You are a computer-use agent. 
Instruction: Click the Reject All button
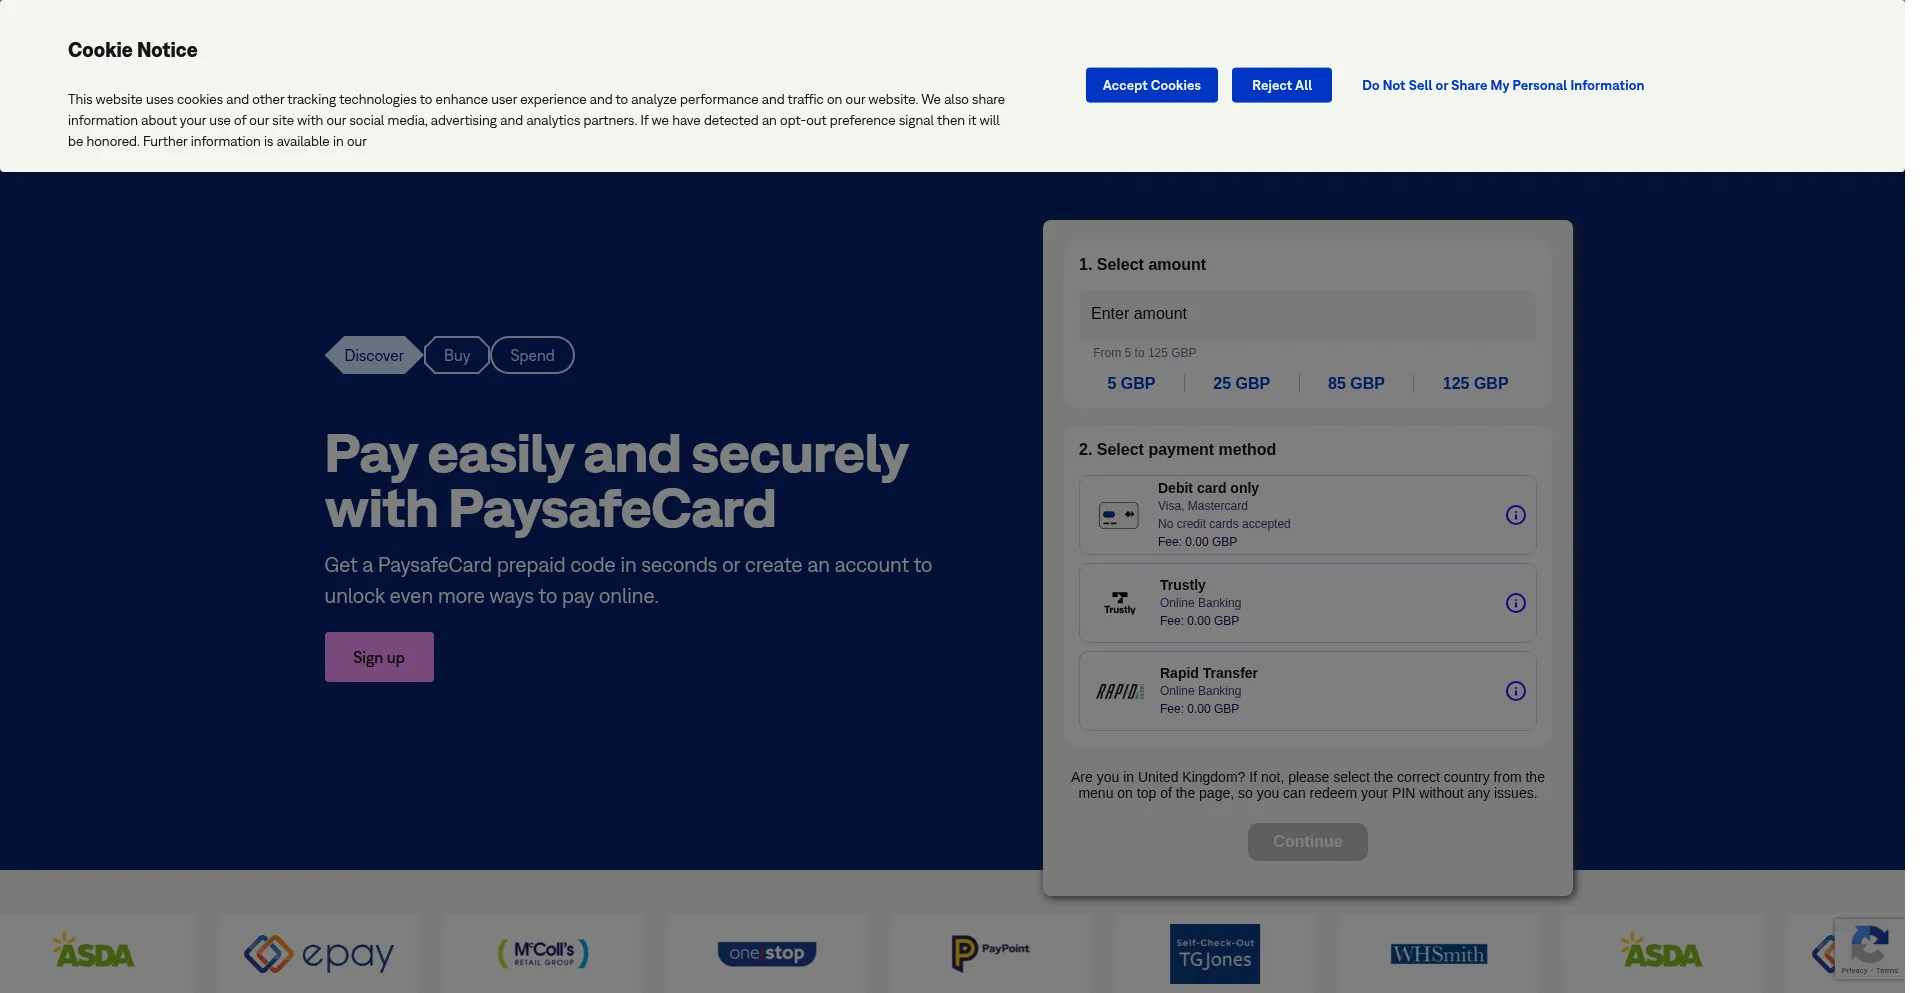(x=1281, y=85)
